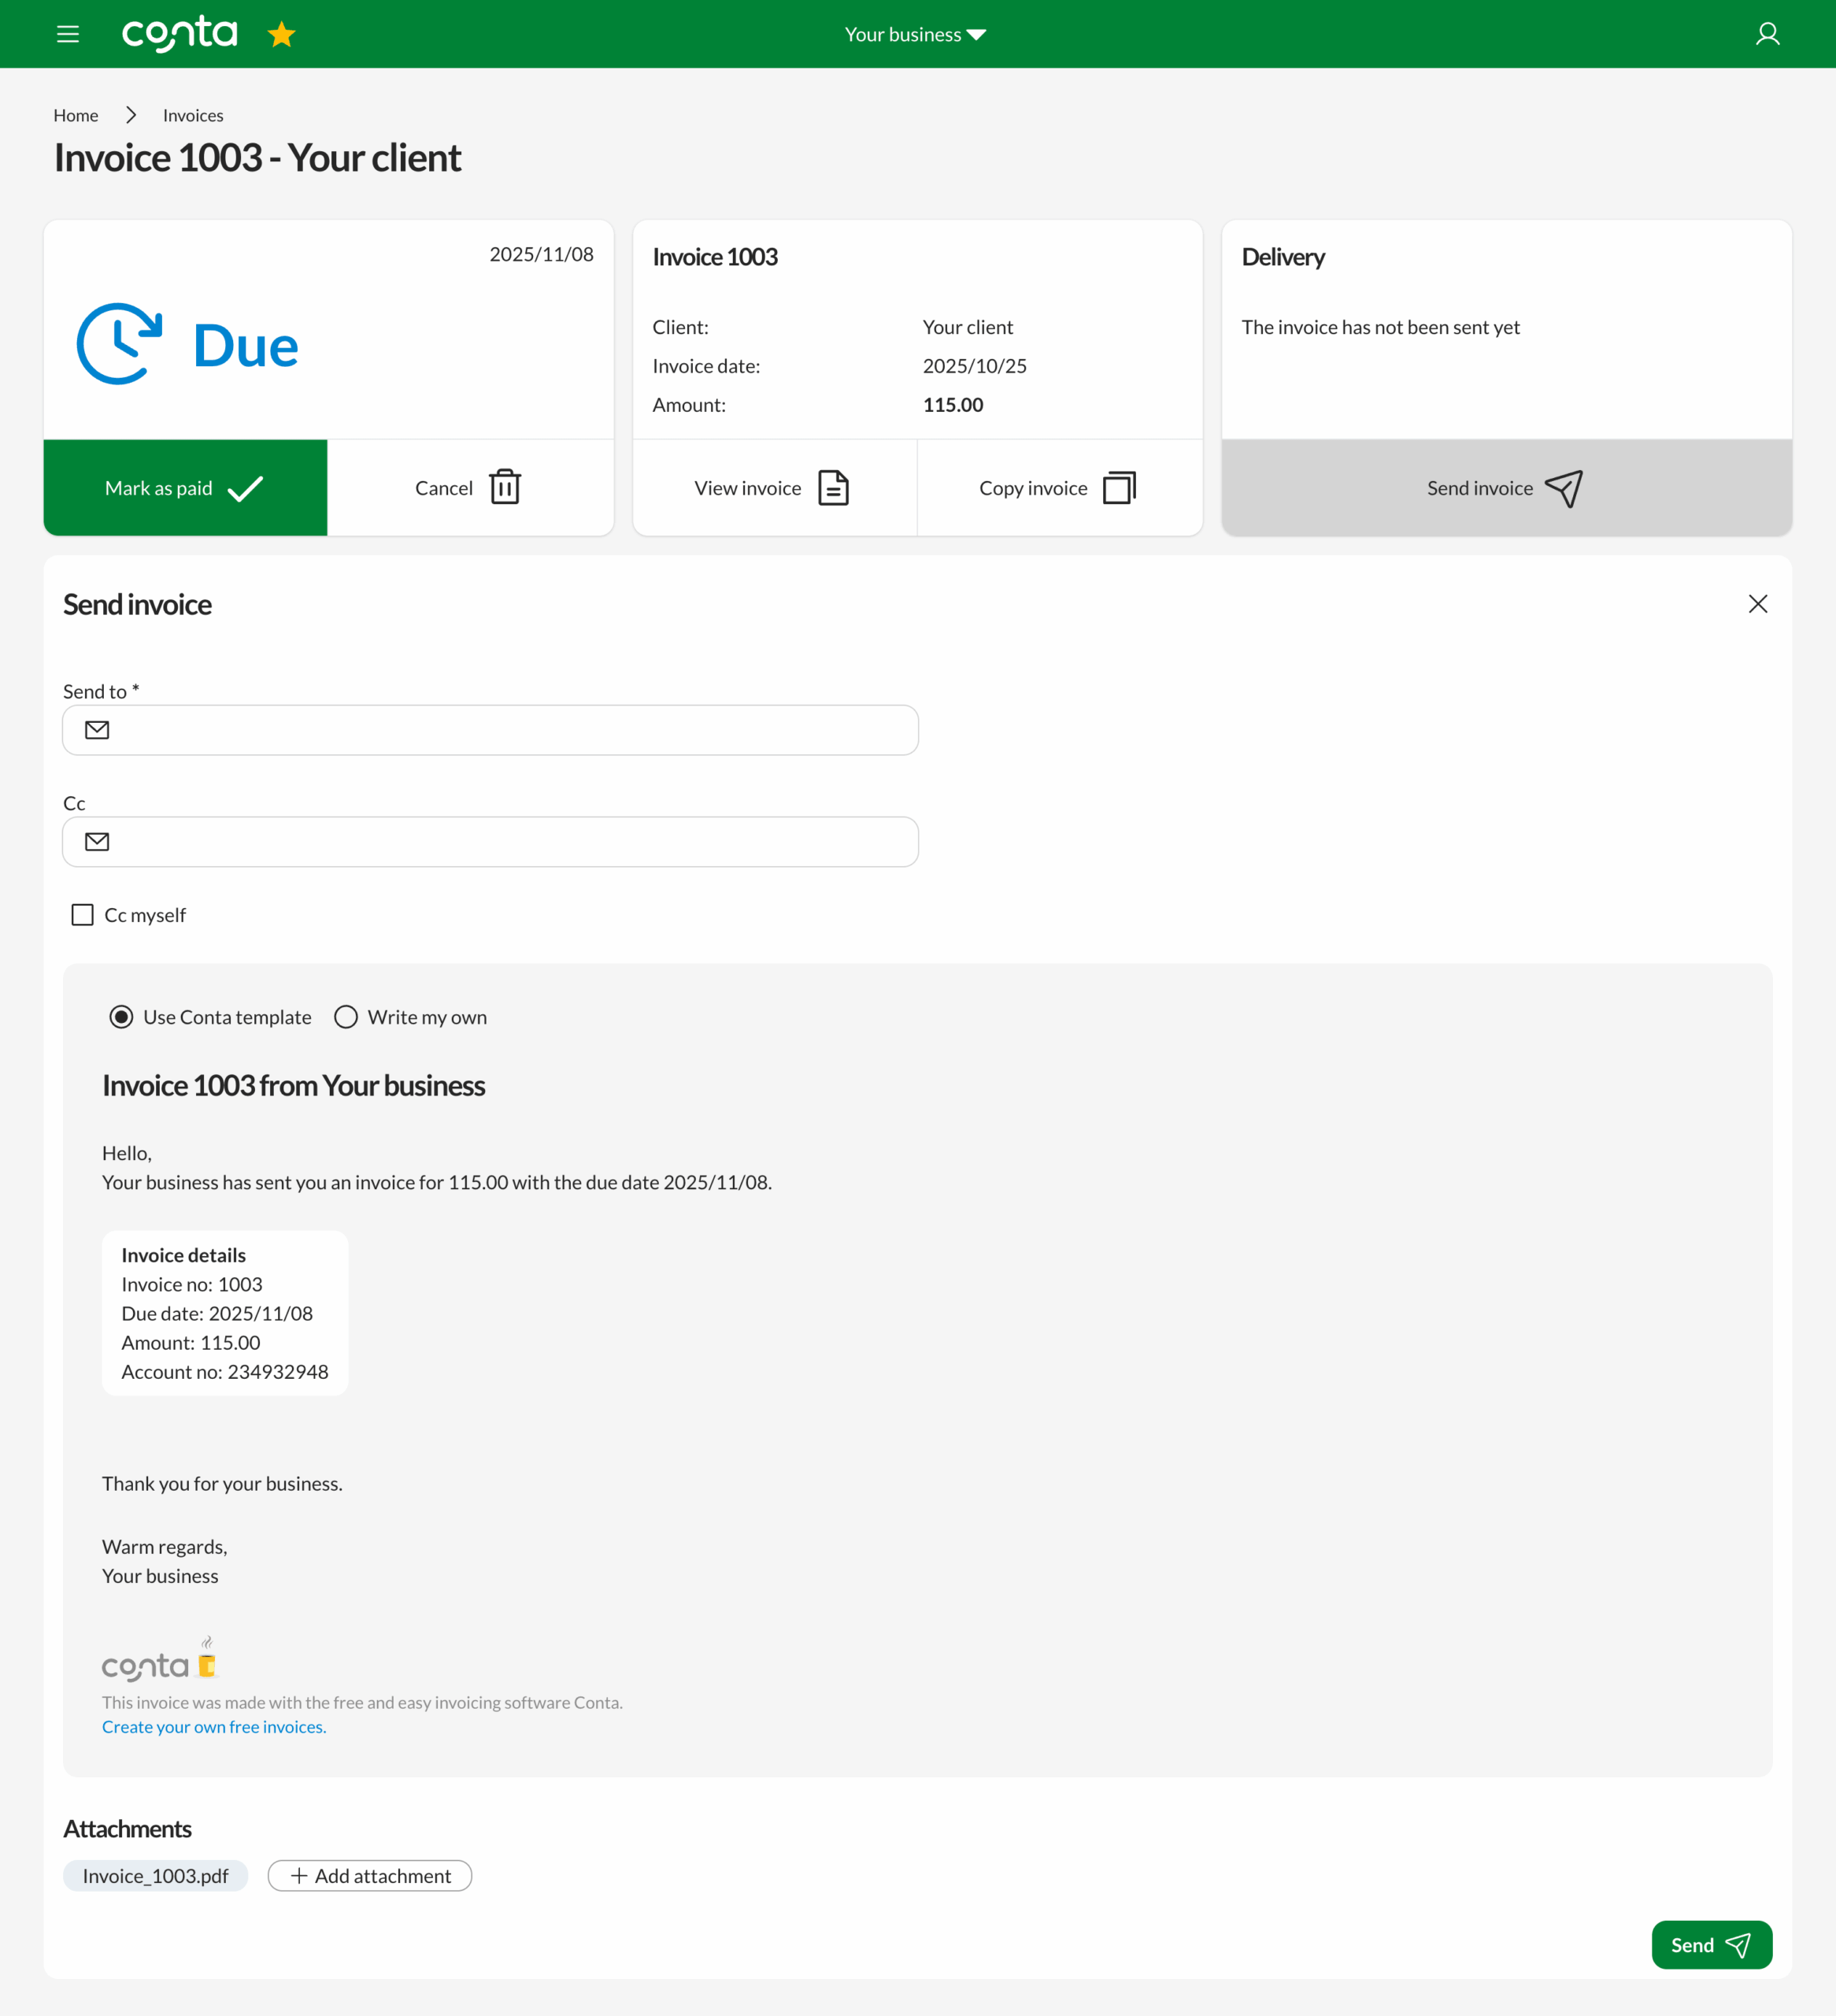Screen dimensions: 1836x2016
Task: Navigate to Invoices breadcrumb
Action: [193, 115]
